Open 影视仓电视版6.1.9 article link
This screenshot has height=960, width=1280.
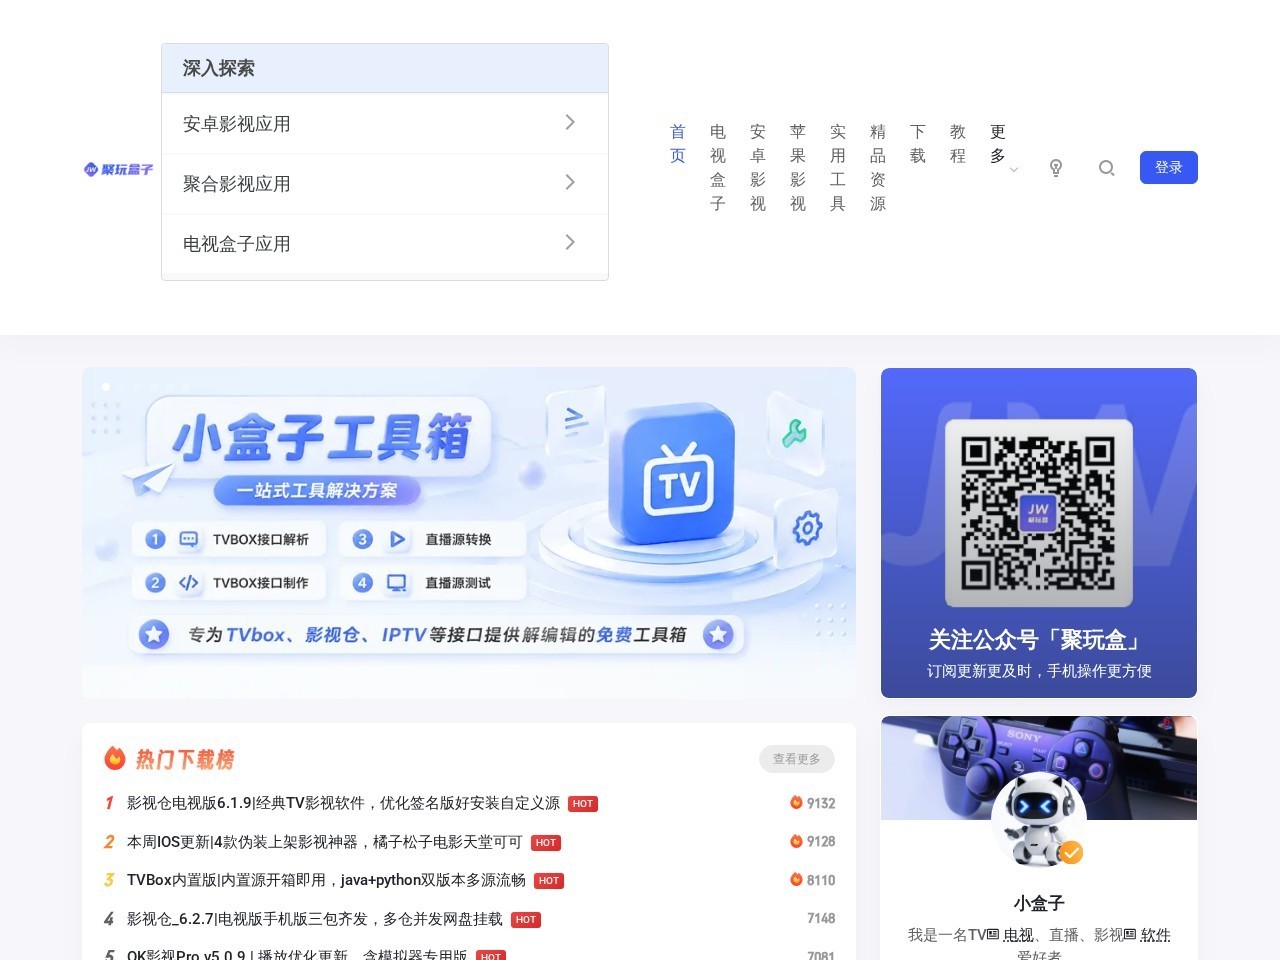coord(343,803)
